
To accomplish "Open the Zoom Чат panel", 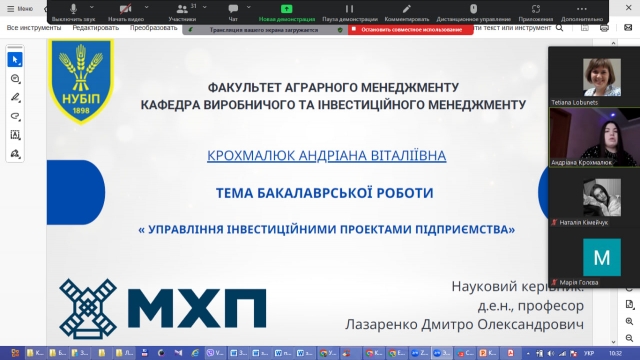I will click(x=233, y=12).
